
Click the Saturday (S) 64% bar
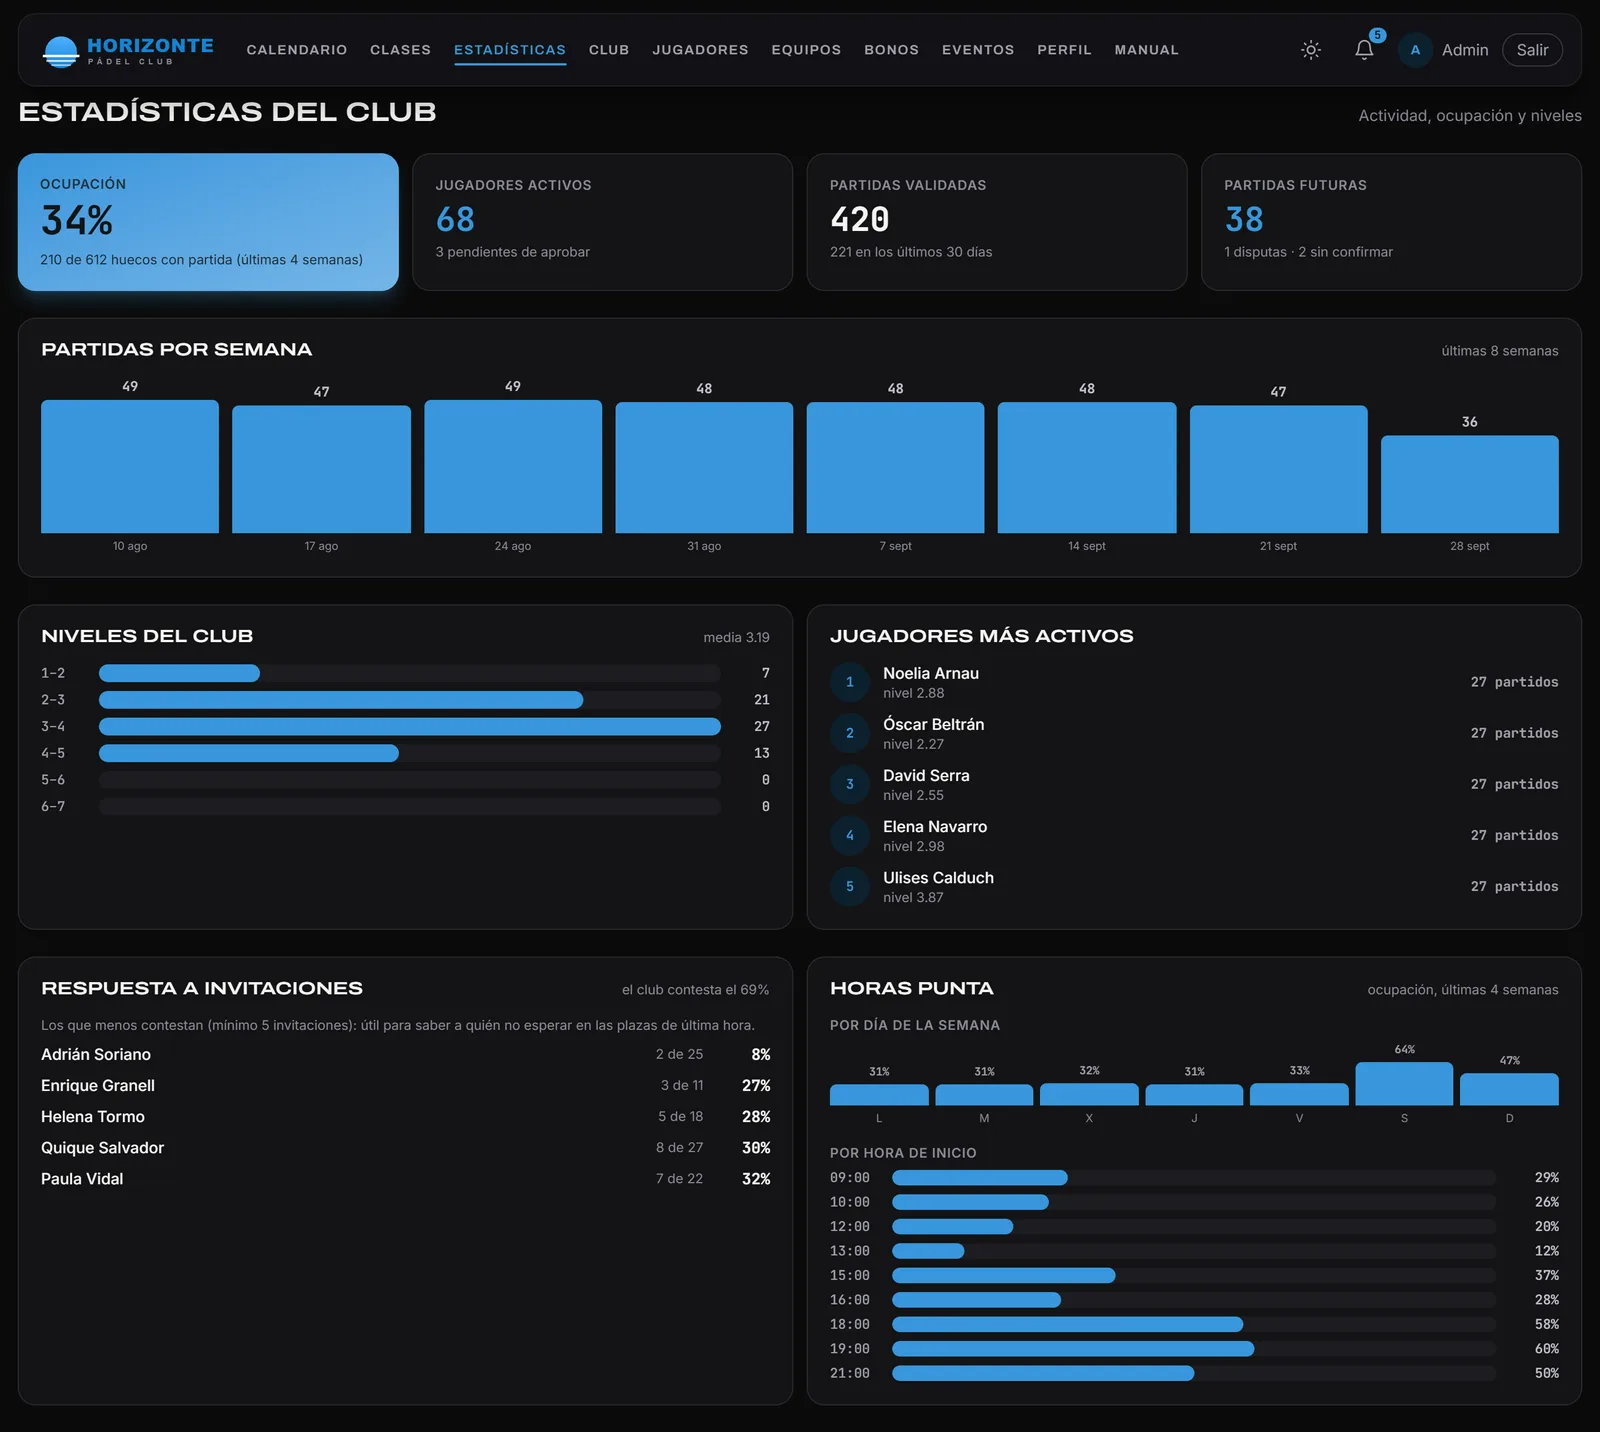coord(1404,1083)
